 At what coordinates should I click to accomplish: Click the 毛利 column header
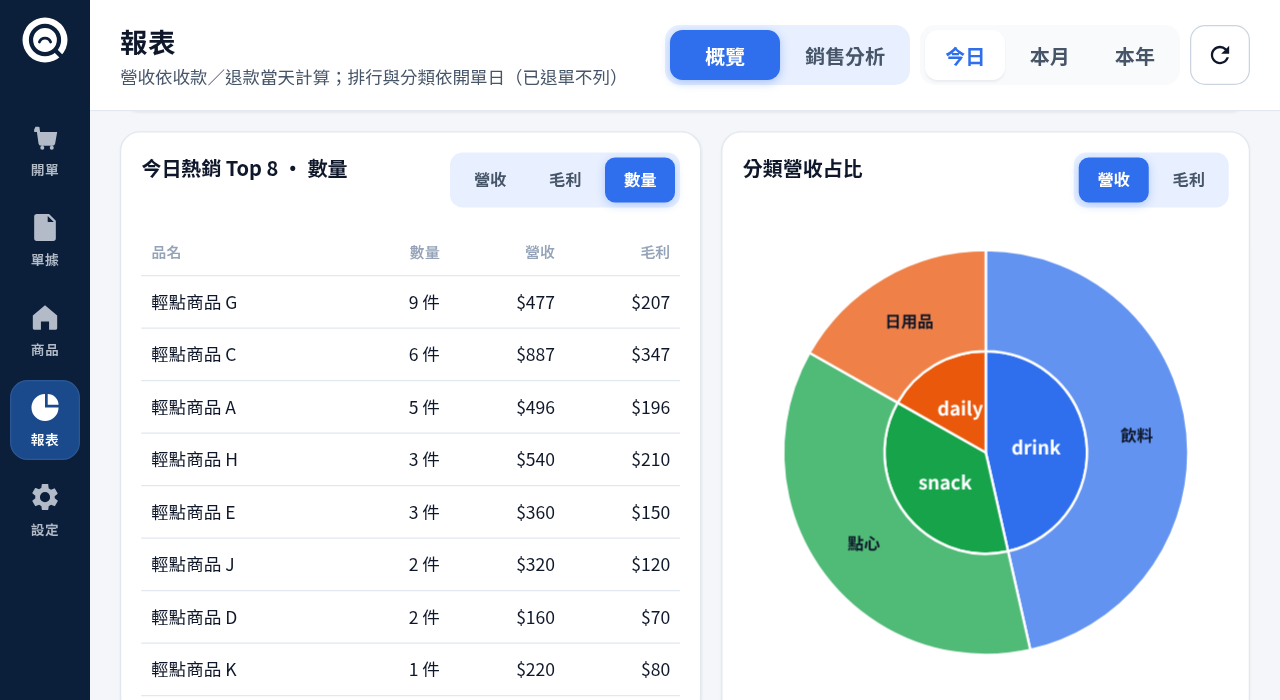pyautogui.click(x=655, y=252)
